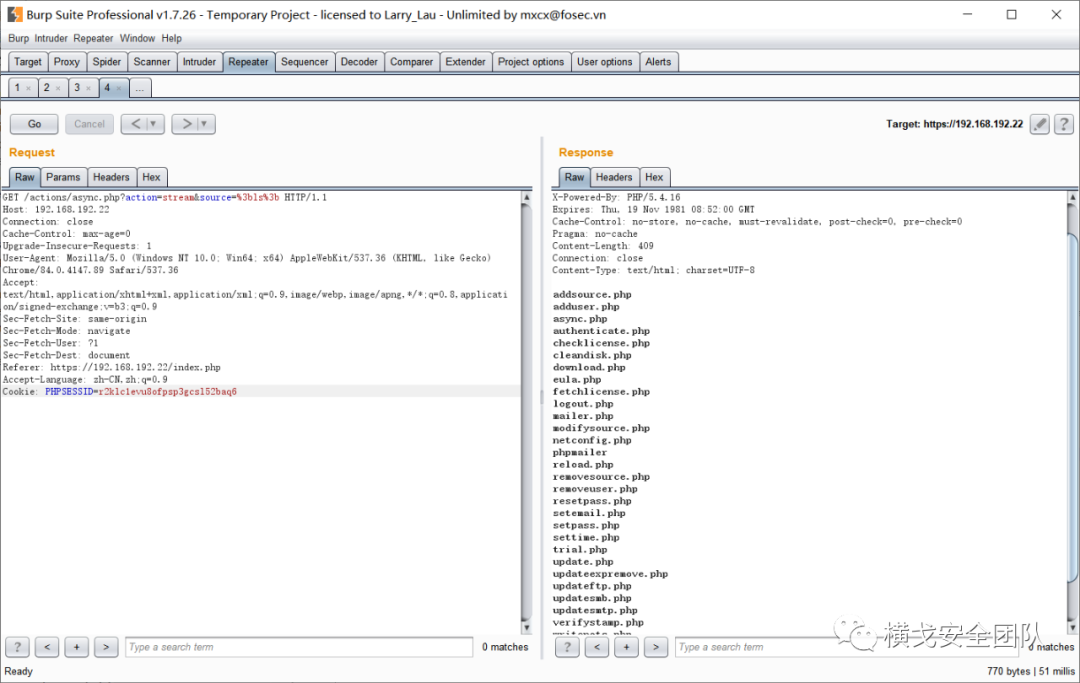Switch to the Intruder tool tab
This screenshot has height=683, width=1080.
[199, 62]
